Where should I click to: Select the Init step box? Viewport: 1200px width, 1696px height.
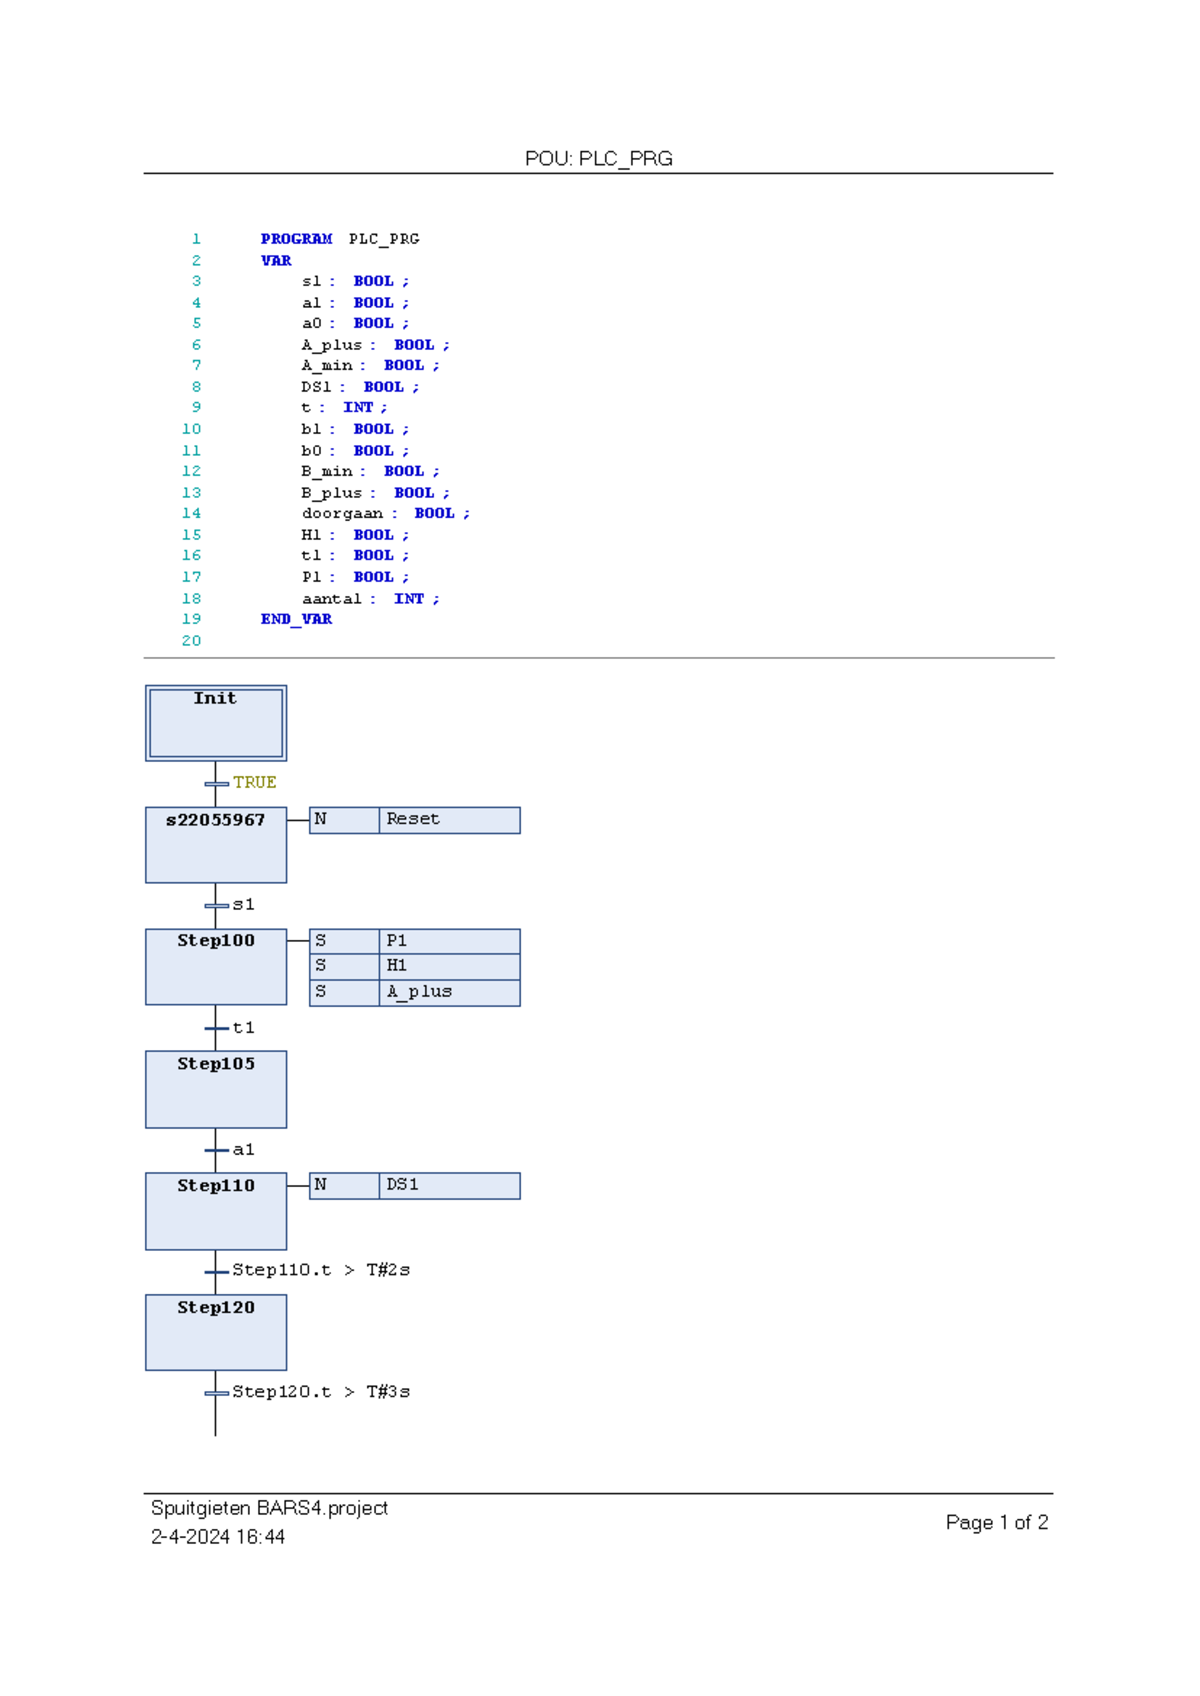(x=216, y=723)
